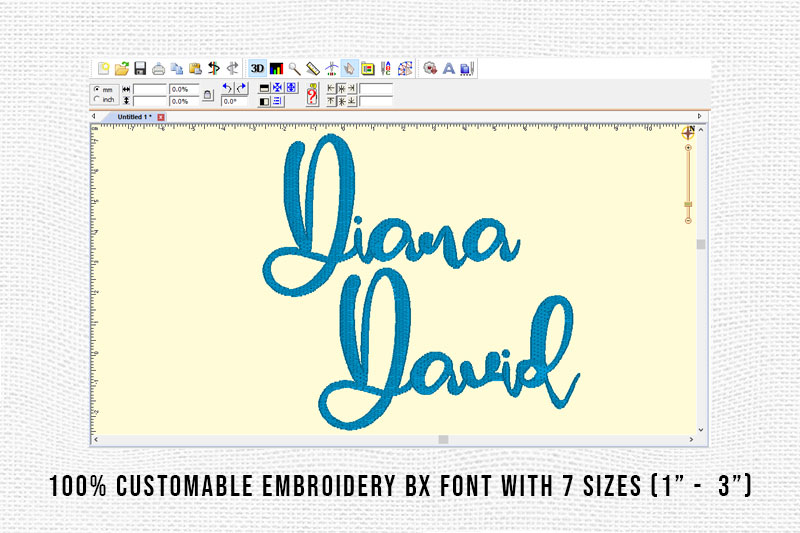Click the rotate right blue arrow
Image resolution: width=800 pixels, height=533 pixels.
pos(241,88)
